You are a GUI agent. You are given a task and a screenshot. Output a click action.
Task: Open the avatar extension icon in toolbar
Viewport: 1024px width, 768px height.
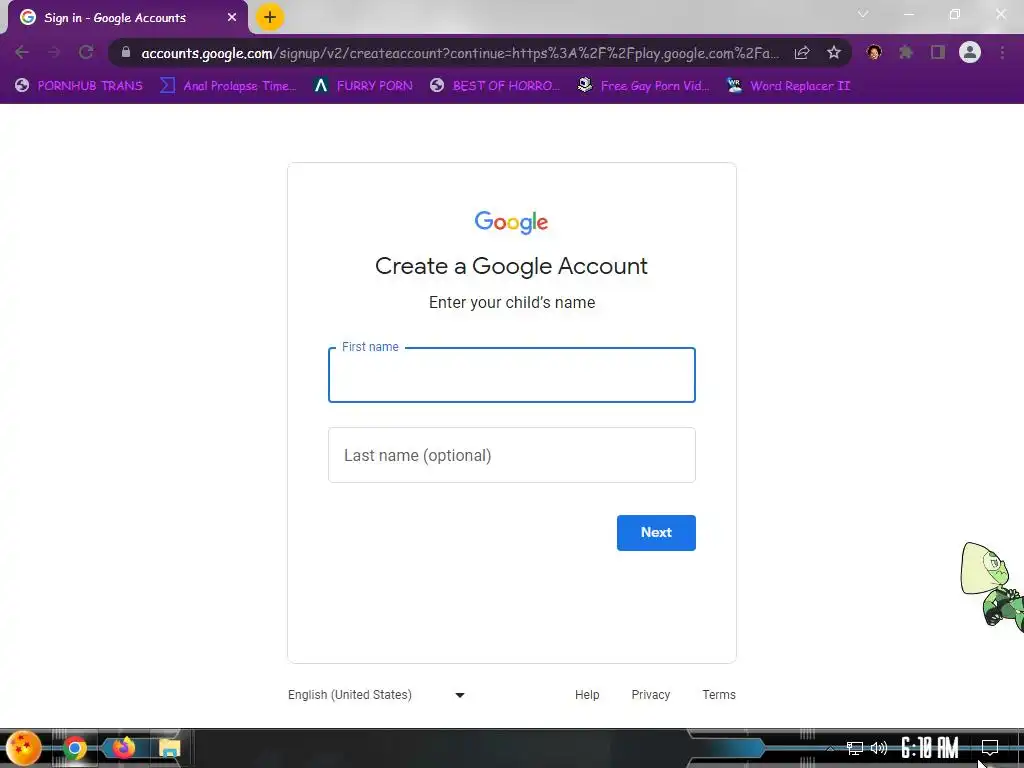(x=874, y=52)
